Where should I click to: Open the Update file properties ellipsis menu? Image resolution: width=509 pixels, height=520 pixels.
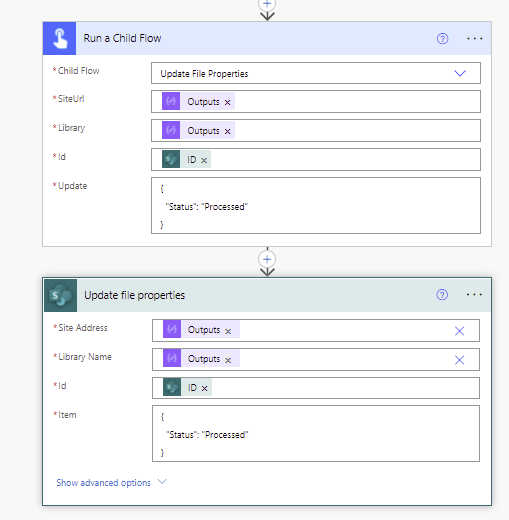click(474, 295)
